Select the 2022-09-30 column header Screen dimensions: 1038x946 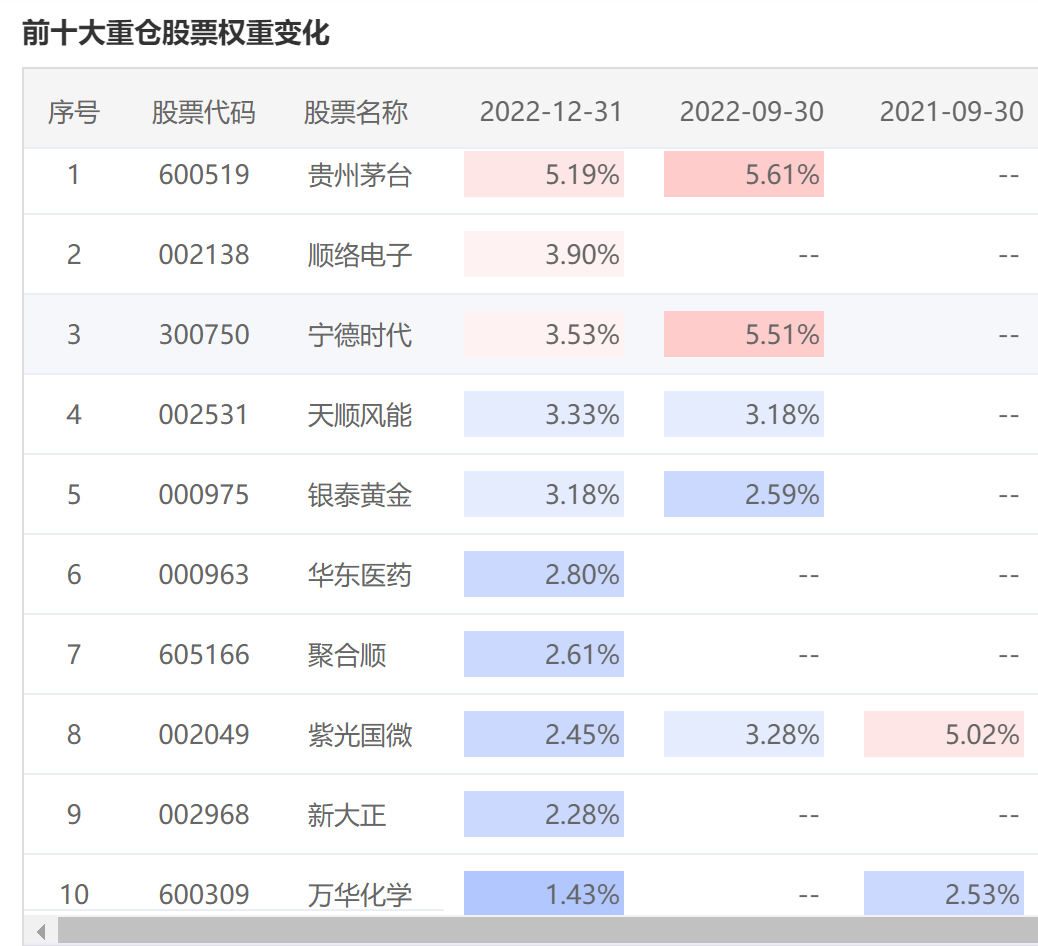(751, 112)
